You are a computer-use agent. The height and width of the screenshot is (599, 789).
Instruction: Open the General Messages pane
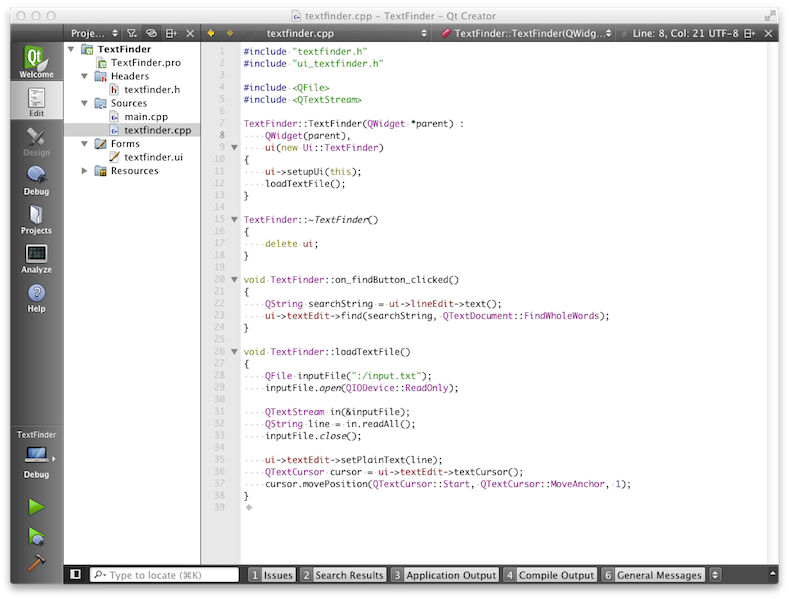[x=653, y=575]
